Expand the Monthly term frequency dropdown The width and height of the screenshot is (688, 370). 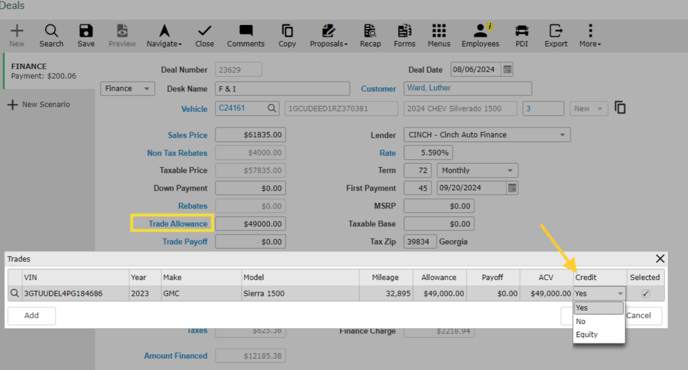coord(477,170)
